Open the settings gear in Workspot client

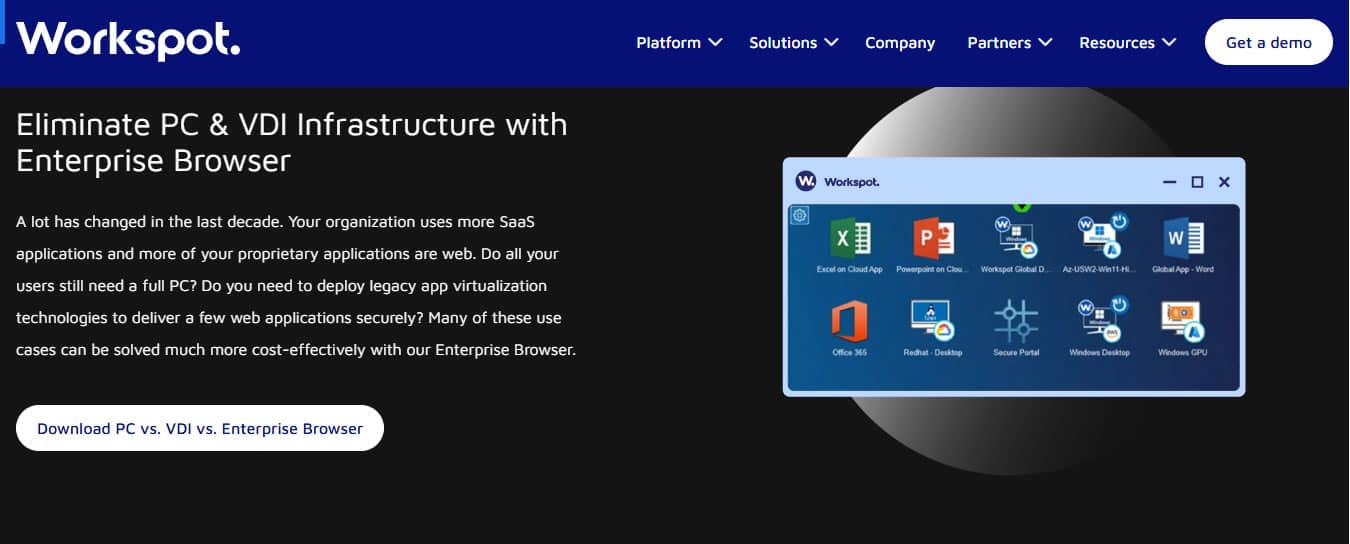800,215
